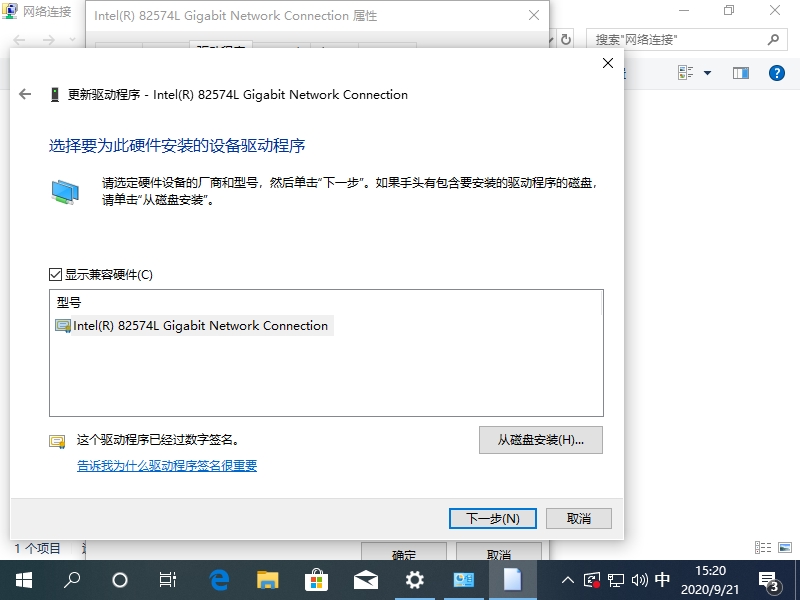Screen dimensions: 800x600
Task: Open the clock showing 15:20
Action: [x=710, y=580]
